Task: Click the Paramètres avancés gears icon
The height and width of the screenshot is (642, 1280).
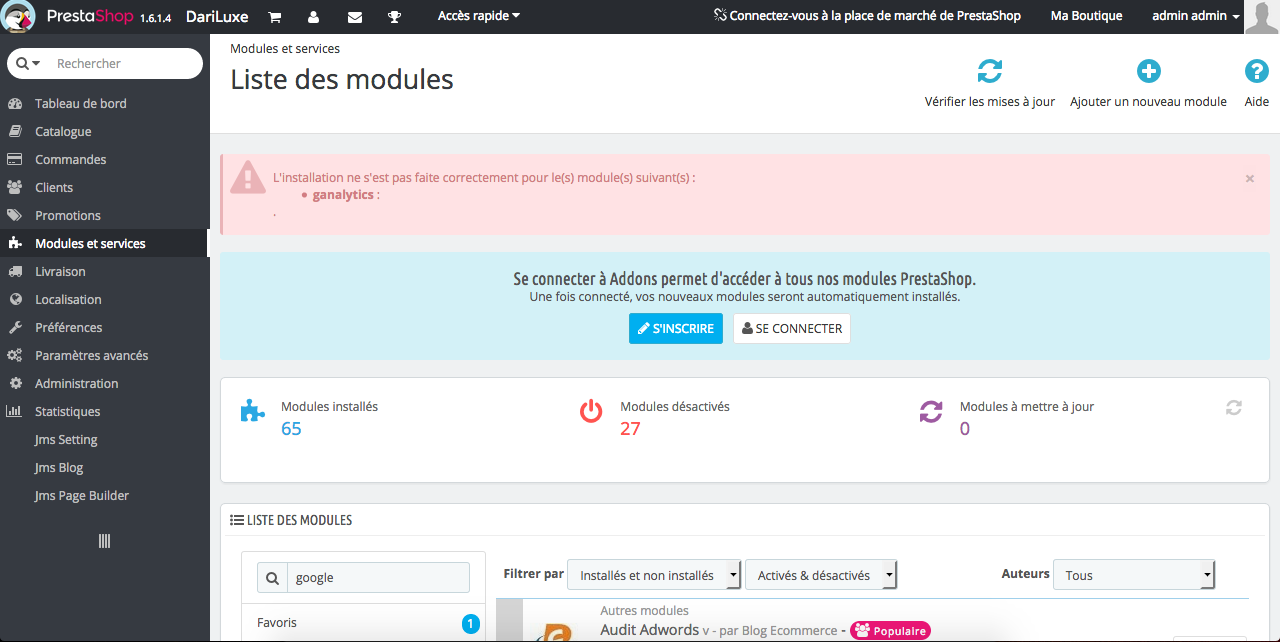Action: [x=15, y=356]
